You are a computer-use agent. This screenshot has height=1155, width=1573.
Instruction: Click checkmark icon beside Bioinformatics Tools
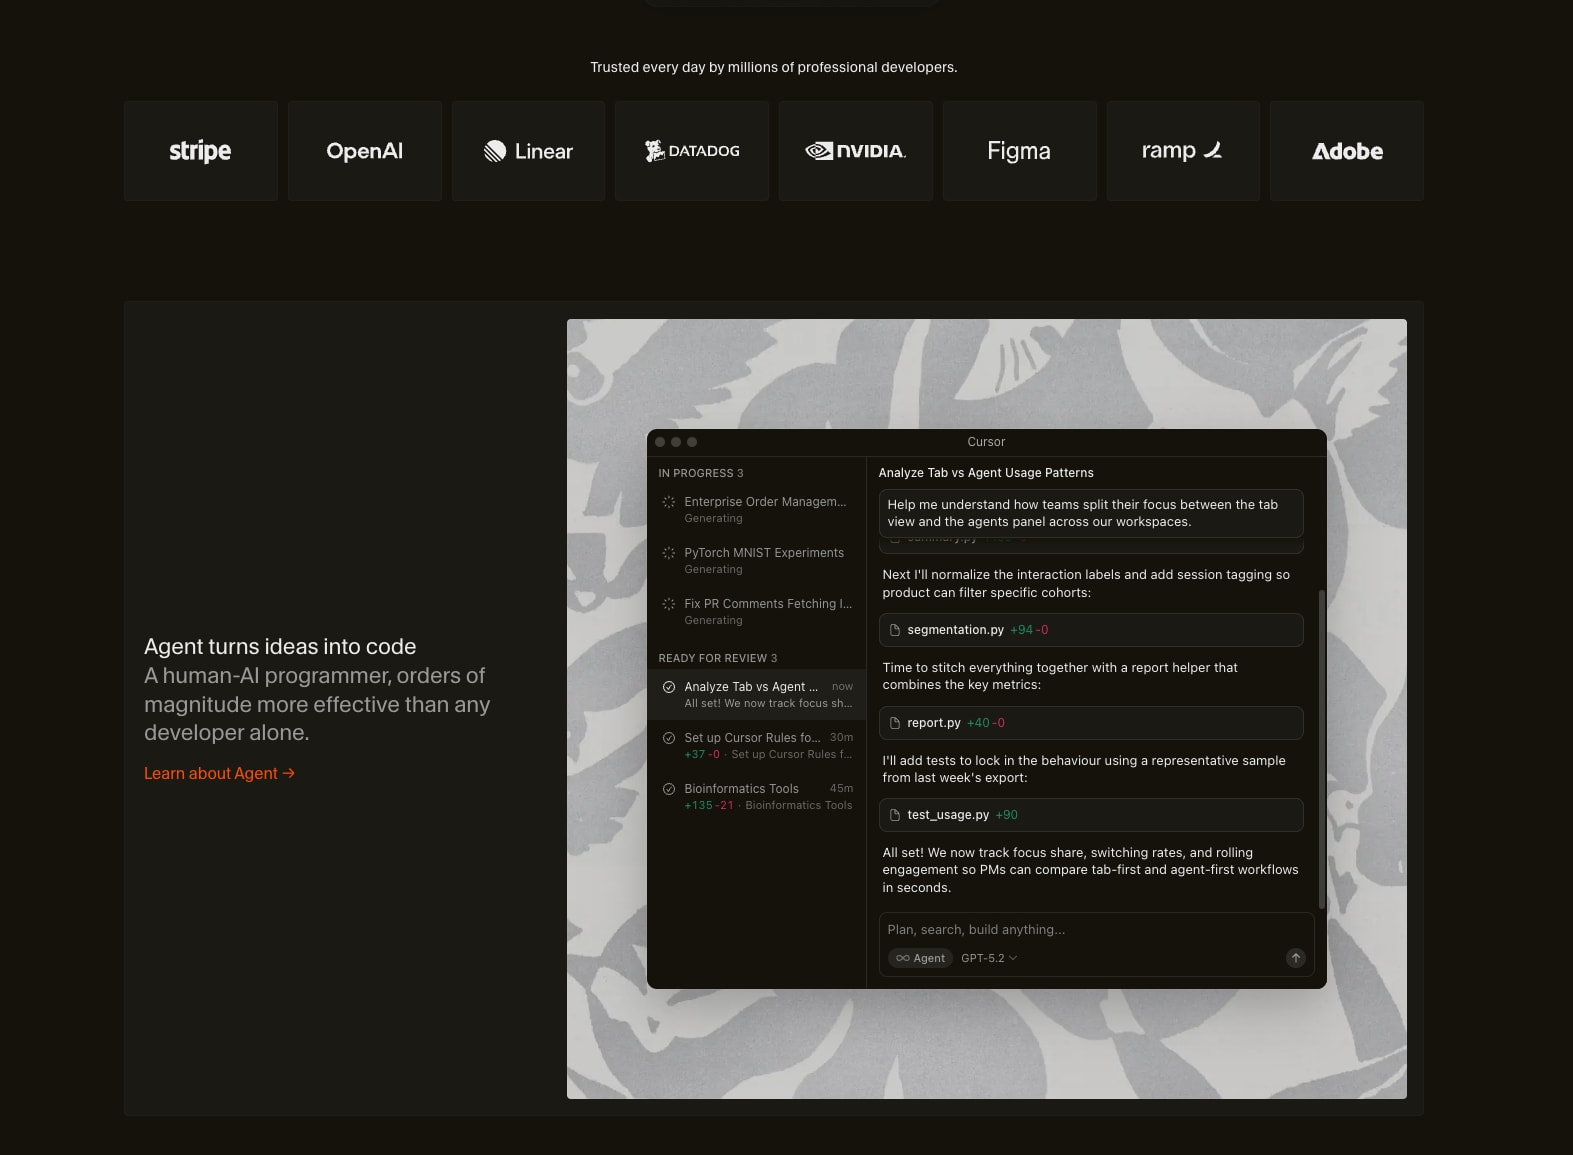coord(669,789)
